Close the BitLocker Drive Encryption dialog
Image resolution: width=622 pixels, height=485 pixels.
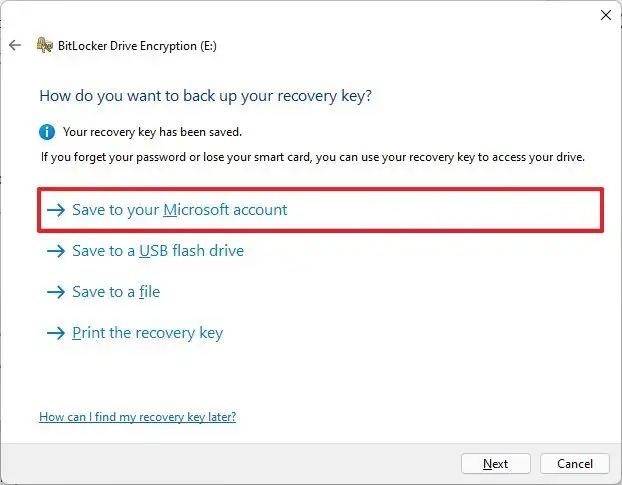click(x=605, y=14)
